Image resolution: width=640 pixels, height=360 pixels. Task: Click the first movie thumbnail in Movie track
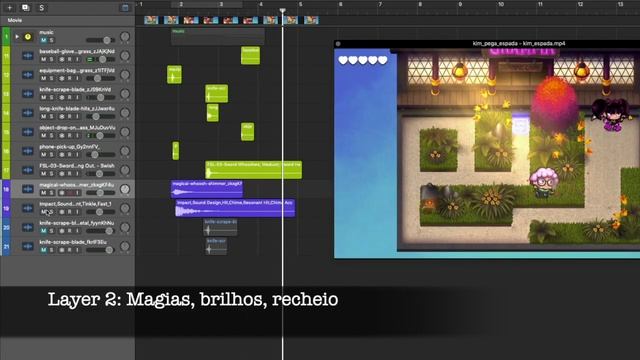pos(151,20)
